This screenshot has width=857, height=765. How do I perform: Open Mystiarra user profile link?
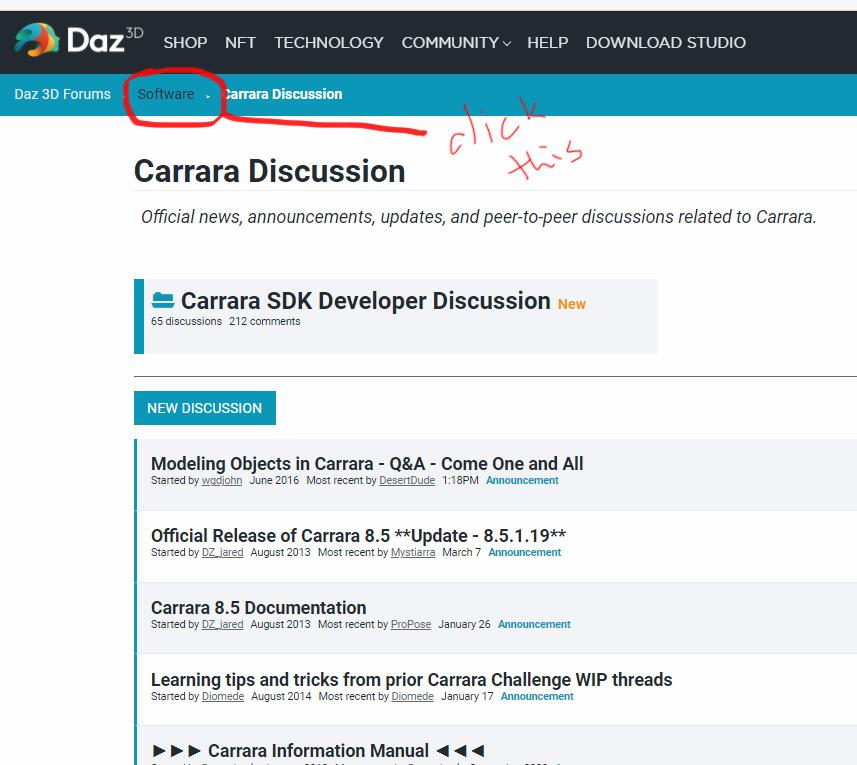pos(413,552)
